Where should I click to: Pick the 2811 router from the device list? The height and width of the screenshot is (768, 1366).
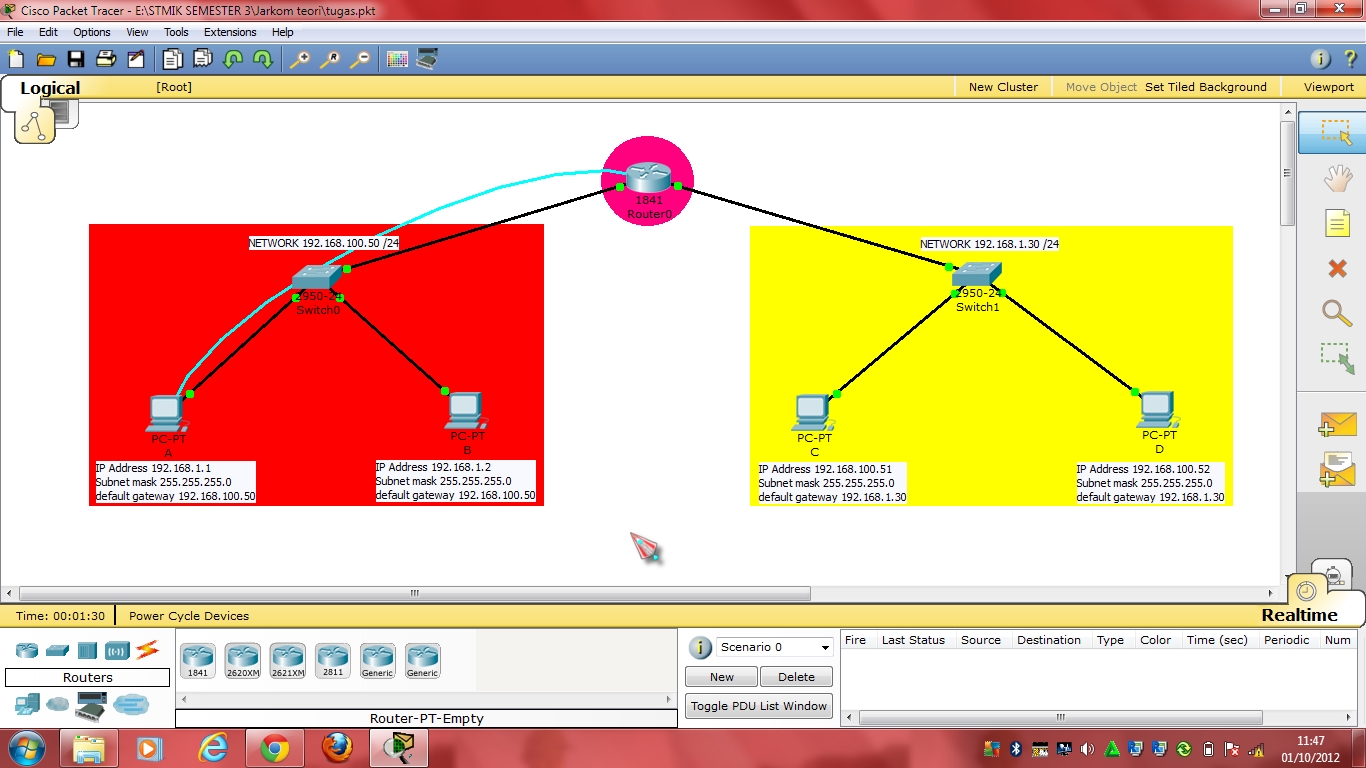pyautogui.click(x=333, y=661)
